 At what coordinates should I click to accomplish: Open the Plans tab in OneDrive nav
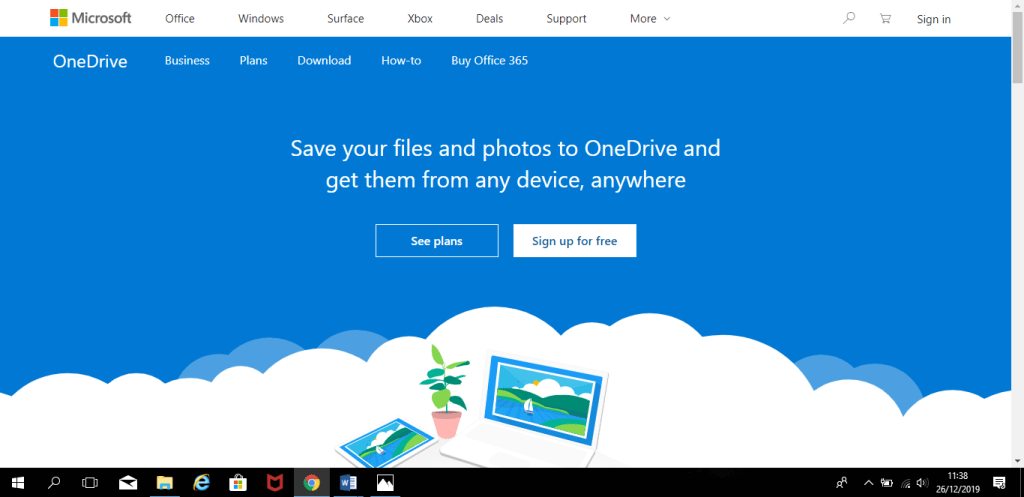click(253, 61)
